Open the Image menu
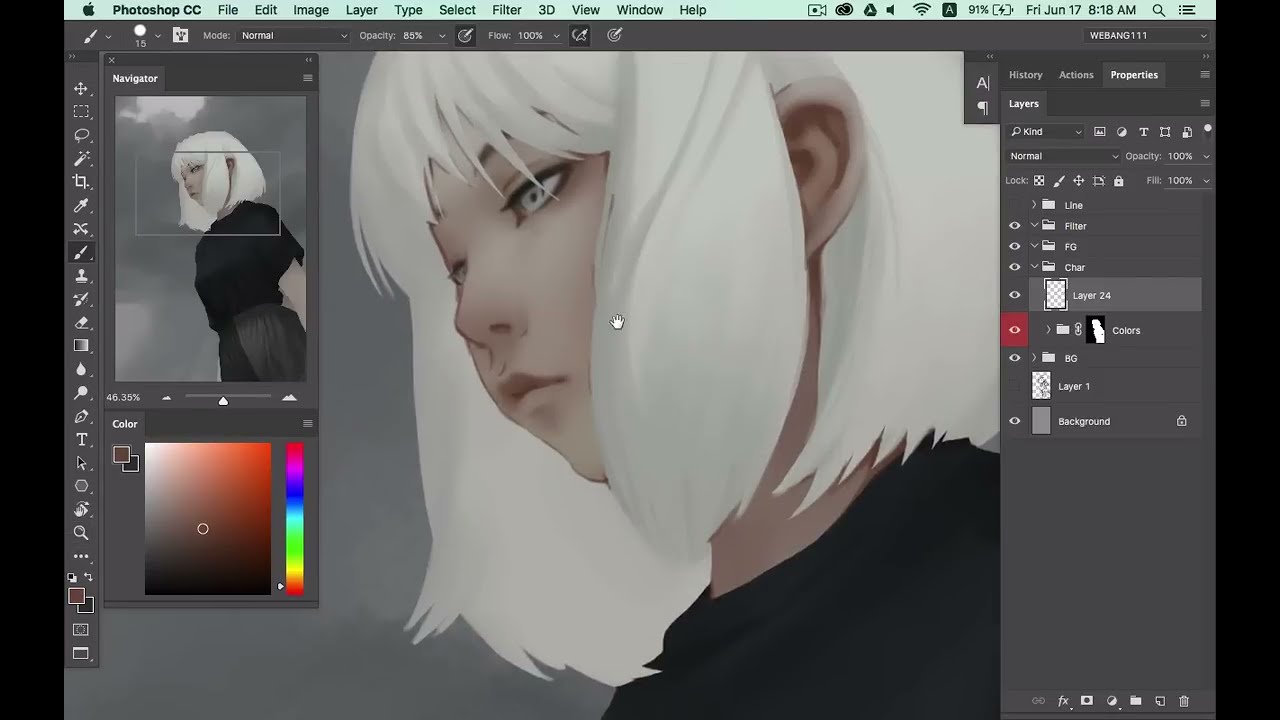This screenshot has height=720, width=1280. pyautogui.click(x=311, y=10)
